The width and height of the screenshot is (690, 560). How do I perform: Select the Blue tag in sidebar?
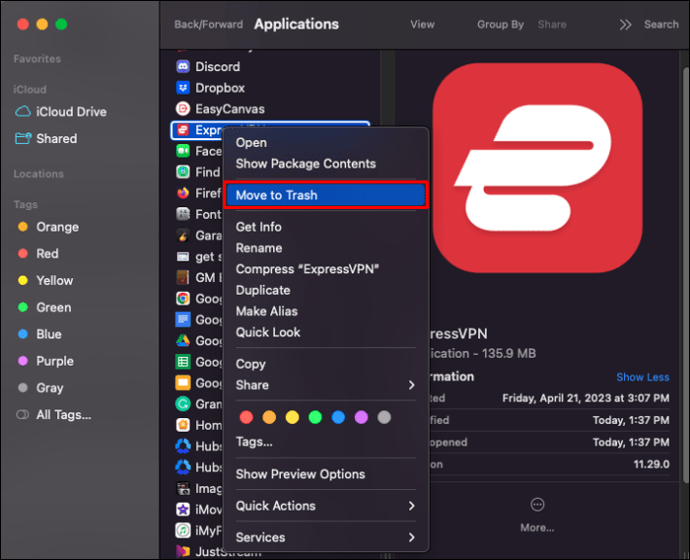[x=40, y=334]
